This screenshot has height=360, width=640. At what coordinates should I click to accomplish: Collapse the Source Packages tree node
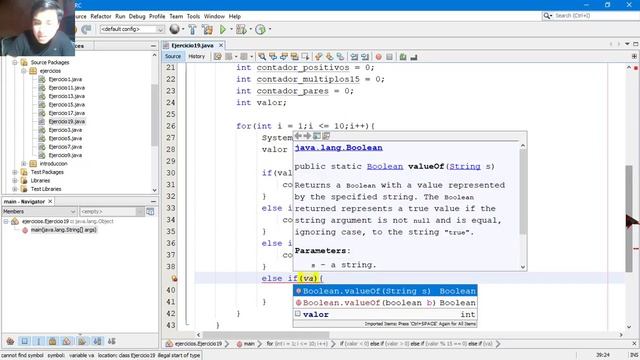coord(15,62)
